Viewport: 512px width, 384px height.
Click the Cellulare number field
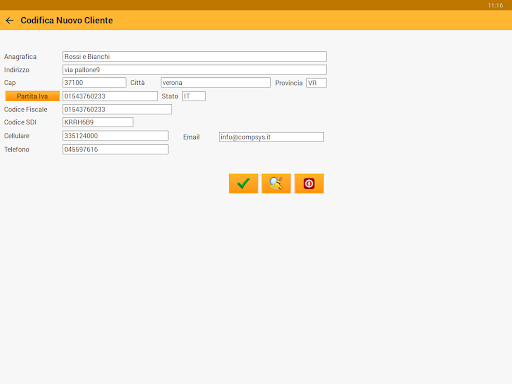point(115,136)
